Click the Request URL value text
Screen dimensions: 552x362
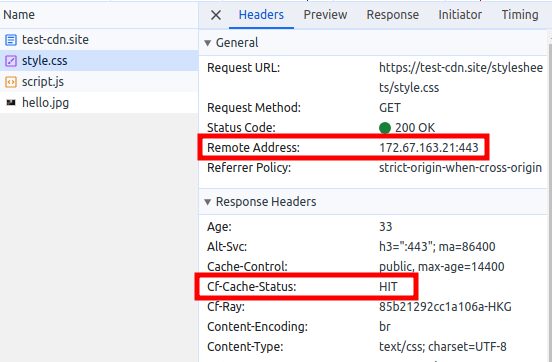click(461, 77)
